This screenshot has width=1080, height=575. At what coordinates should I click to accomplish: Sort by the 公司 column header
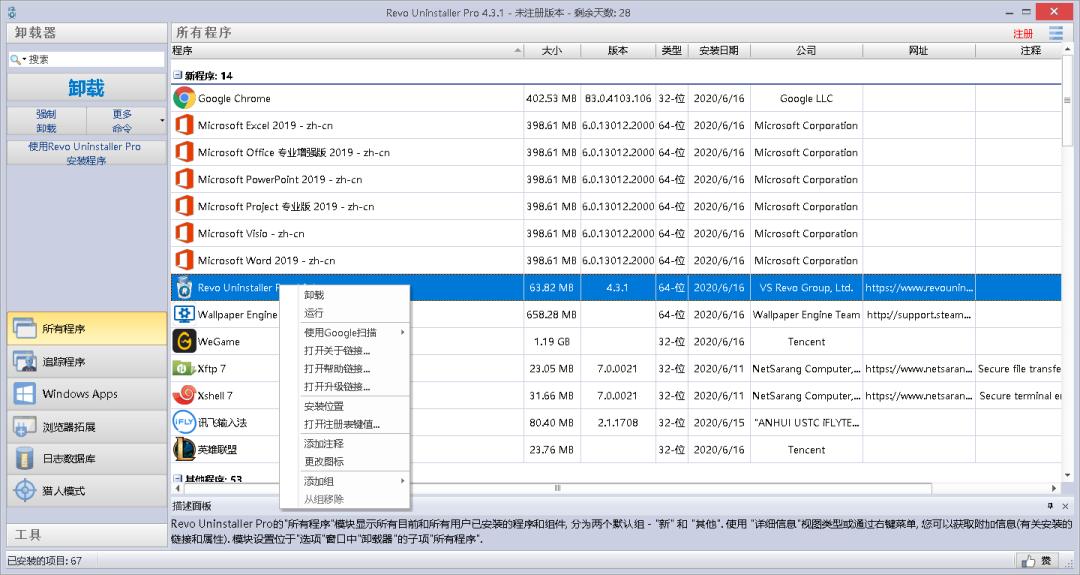tap(806, 50)
